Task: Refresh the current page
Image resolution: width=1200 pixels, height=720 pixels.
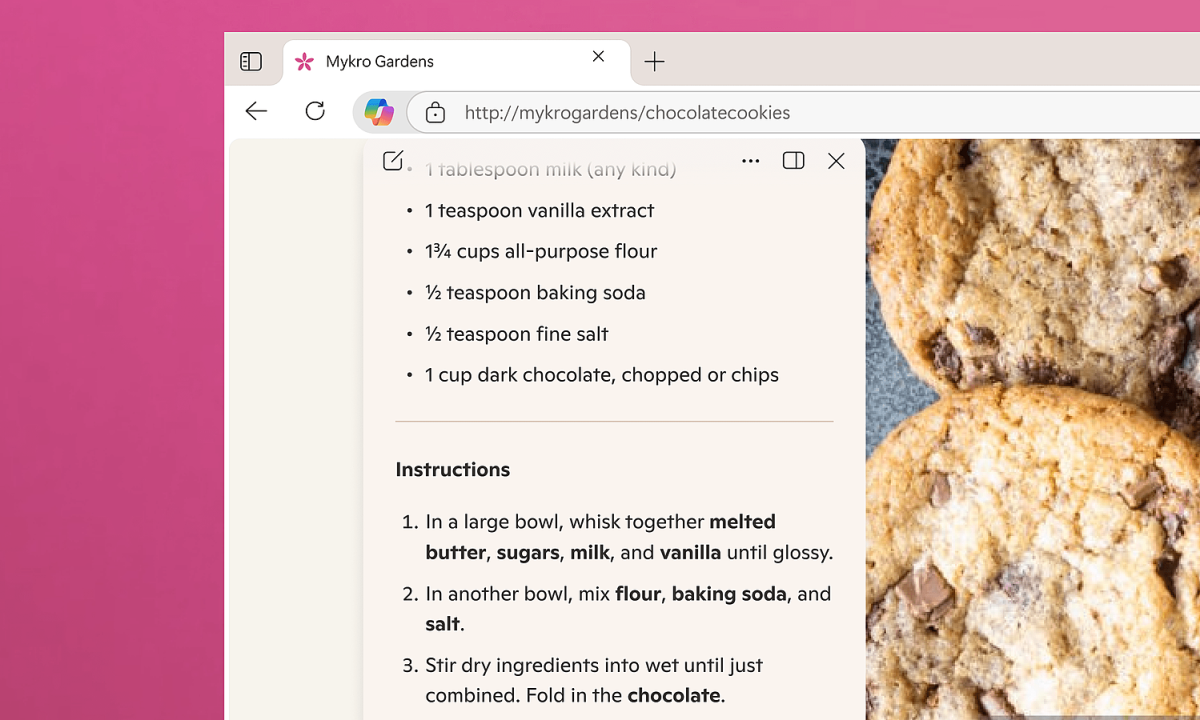Action: coord(315,112)
